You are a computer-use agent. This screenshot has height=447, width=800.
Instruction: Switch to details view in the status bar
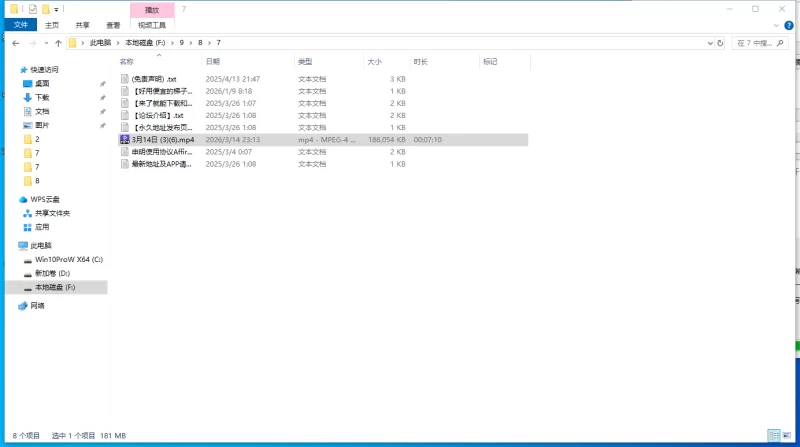[774, 435]
